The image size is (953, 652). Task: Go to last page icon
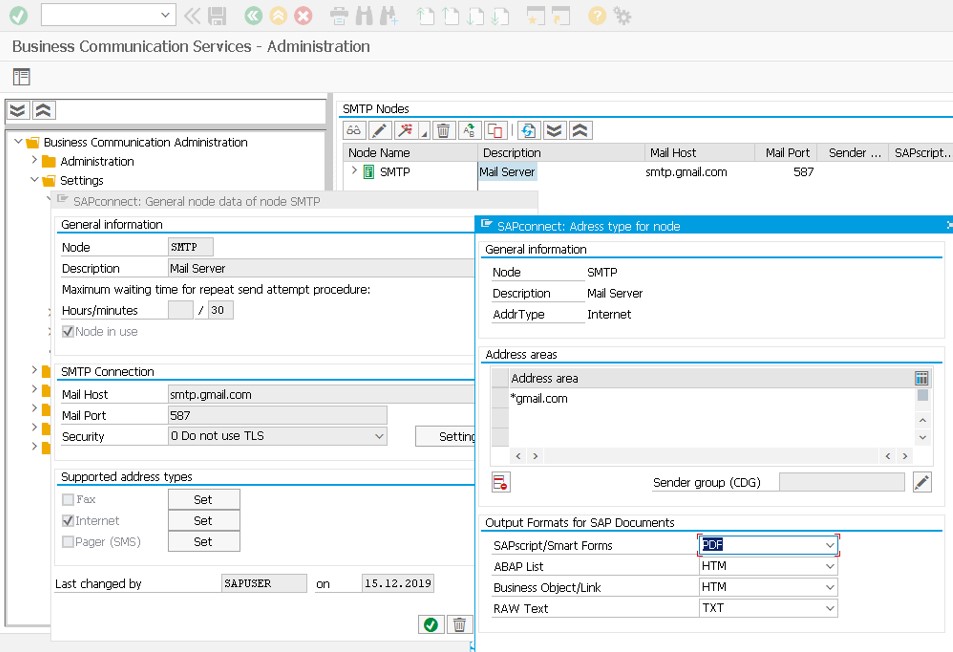pyautogui.click(x=500, y=16)
